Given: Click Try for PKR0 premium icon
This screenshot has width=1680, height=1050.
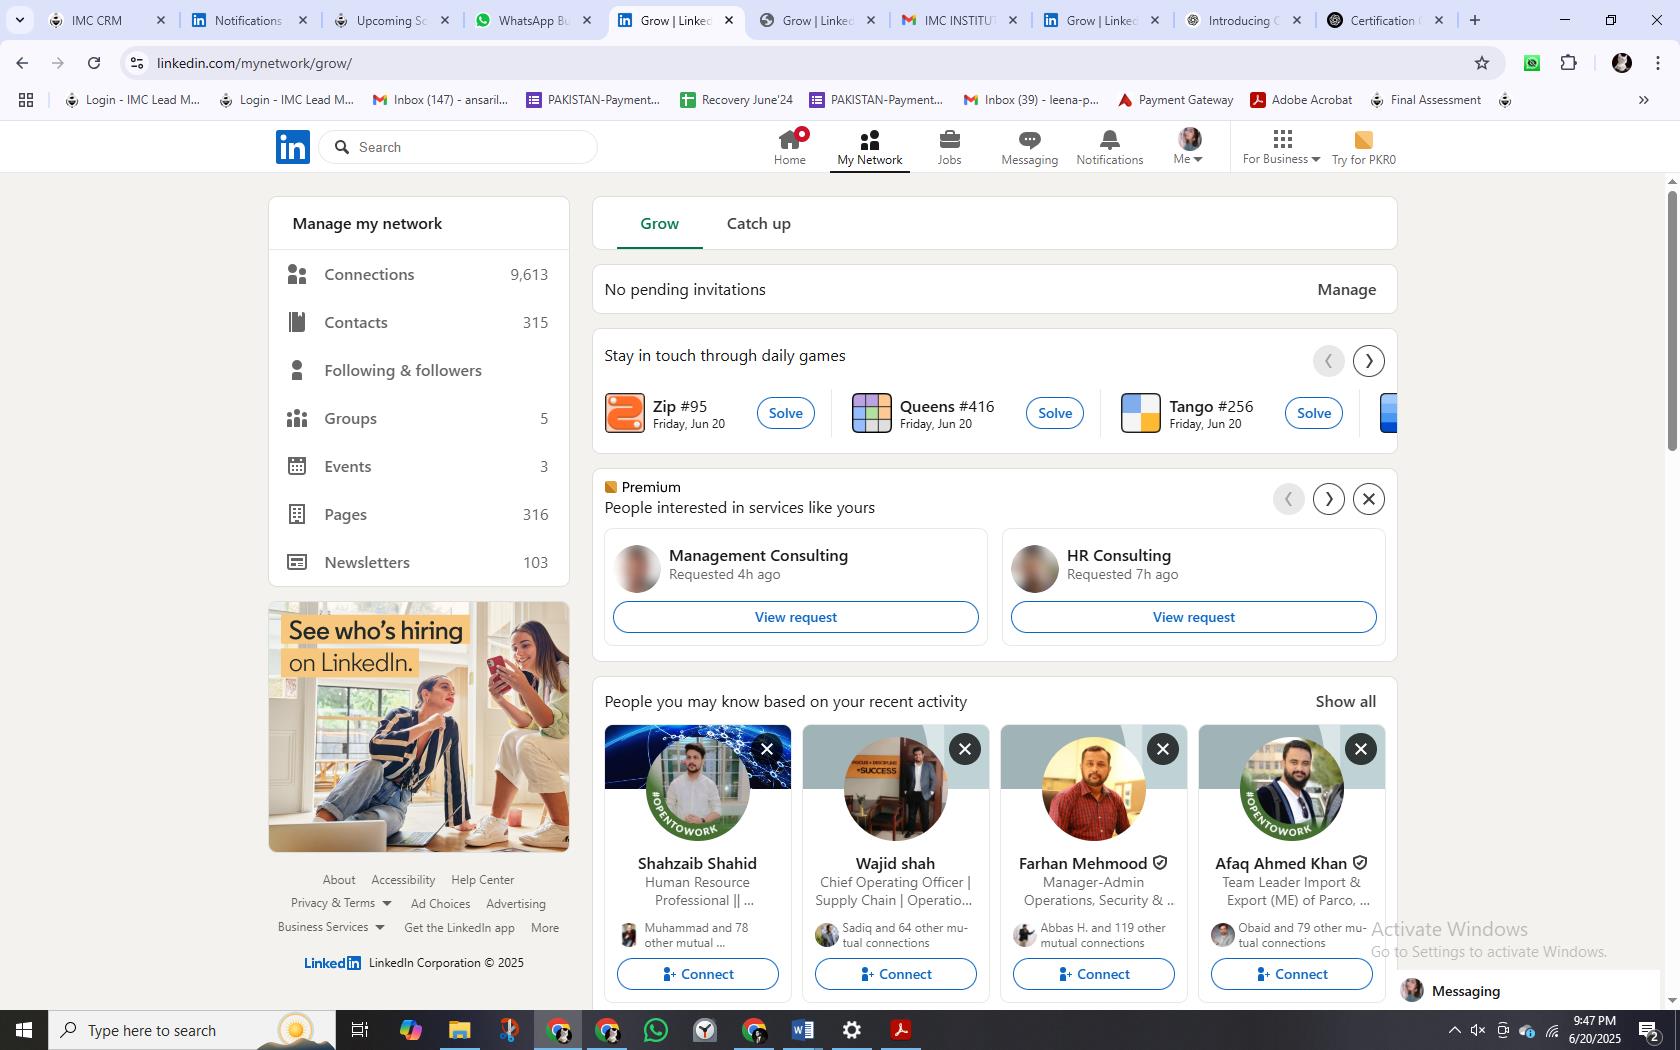Looking at the screenshot, I should click(x=1363, y=147).
